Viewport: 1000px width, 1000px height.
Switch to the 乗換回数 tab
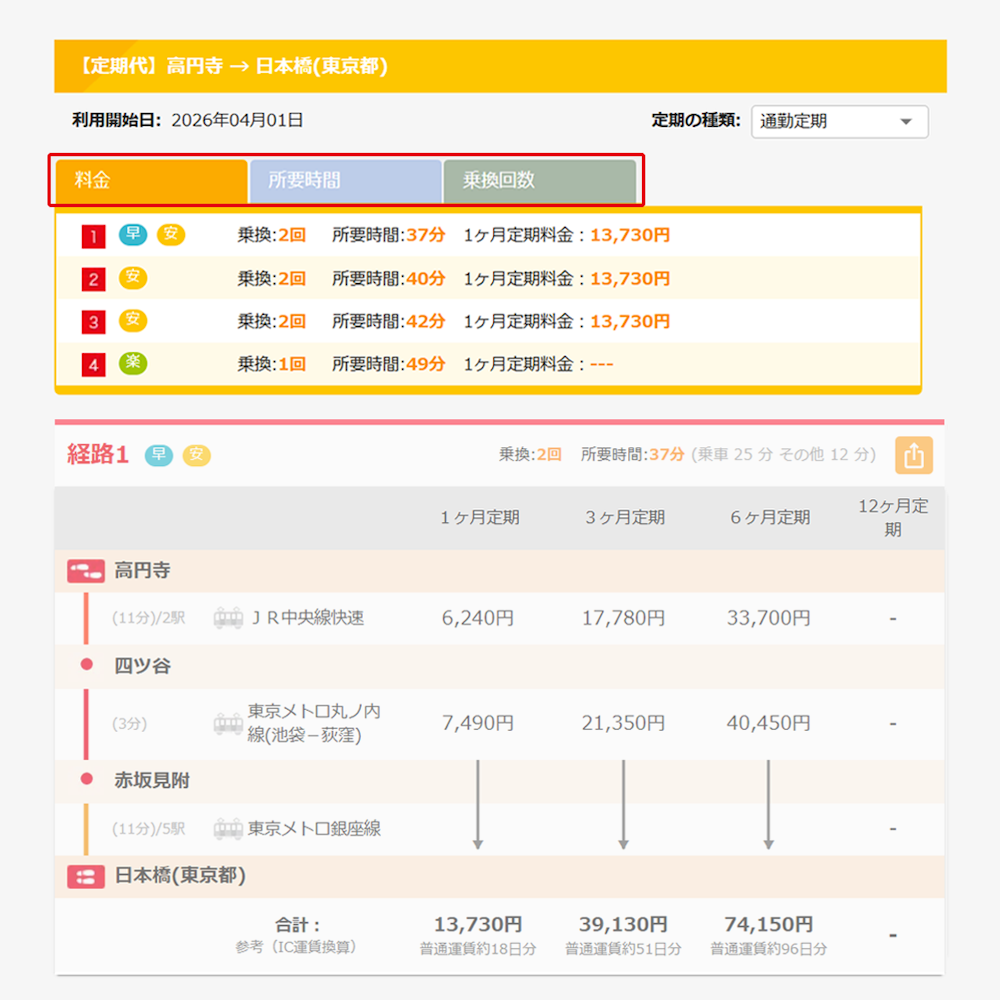pyautogui.click(x=540, y=181)
